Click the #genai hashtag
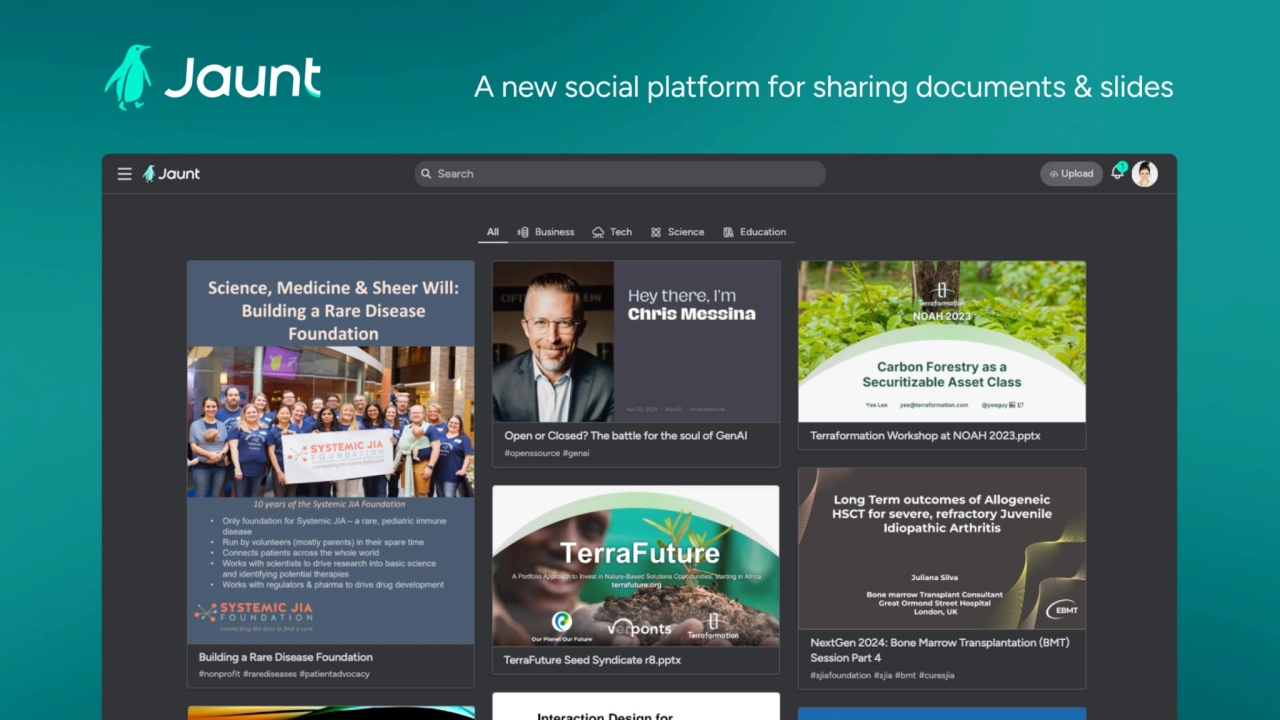Screen dimensions: 1280x720 [x=576, y=453]
